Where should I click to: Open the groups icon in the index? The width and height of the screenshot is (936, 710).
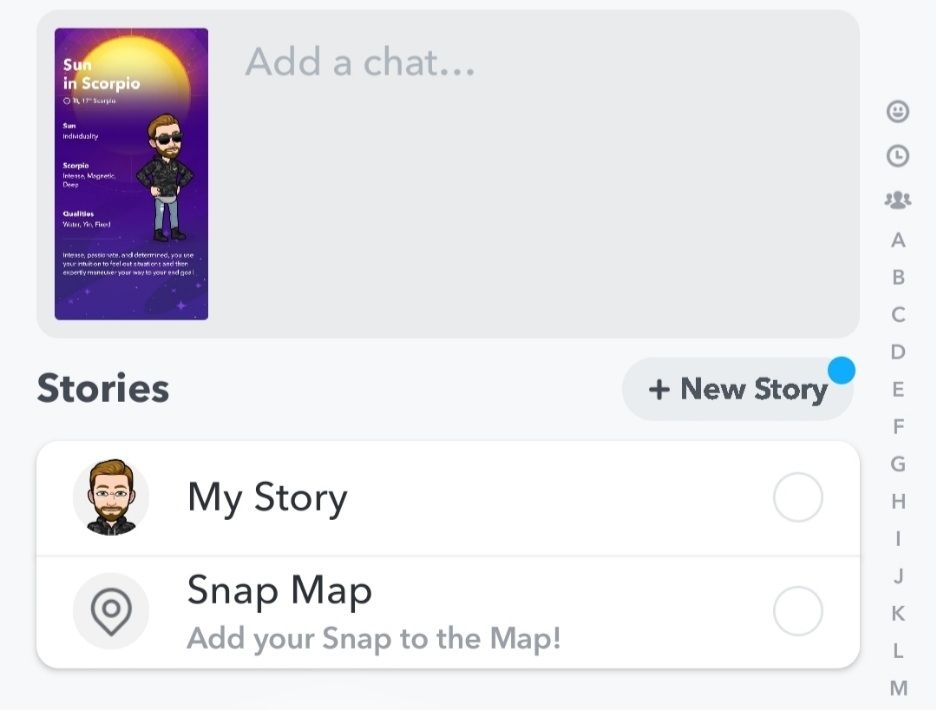[x=898, y=200]
